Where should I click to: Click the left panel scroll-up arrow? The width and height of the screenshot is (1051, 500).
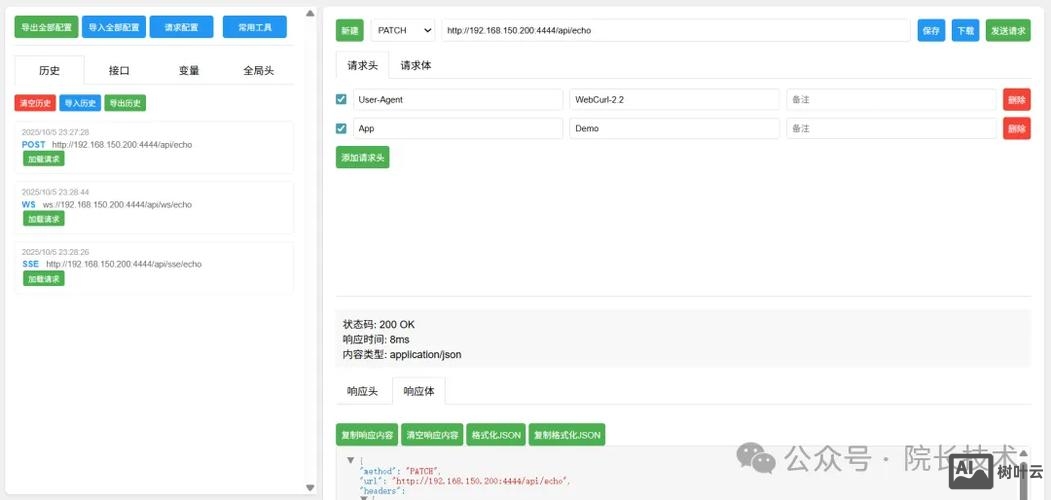coord(310,14)
